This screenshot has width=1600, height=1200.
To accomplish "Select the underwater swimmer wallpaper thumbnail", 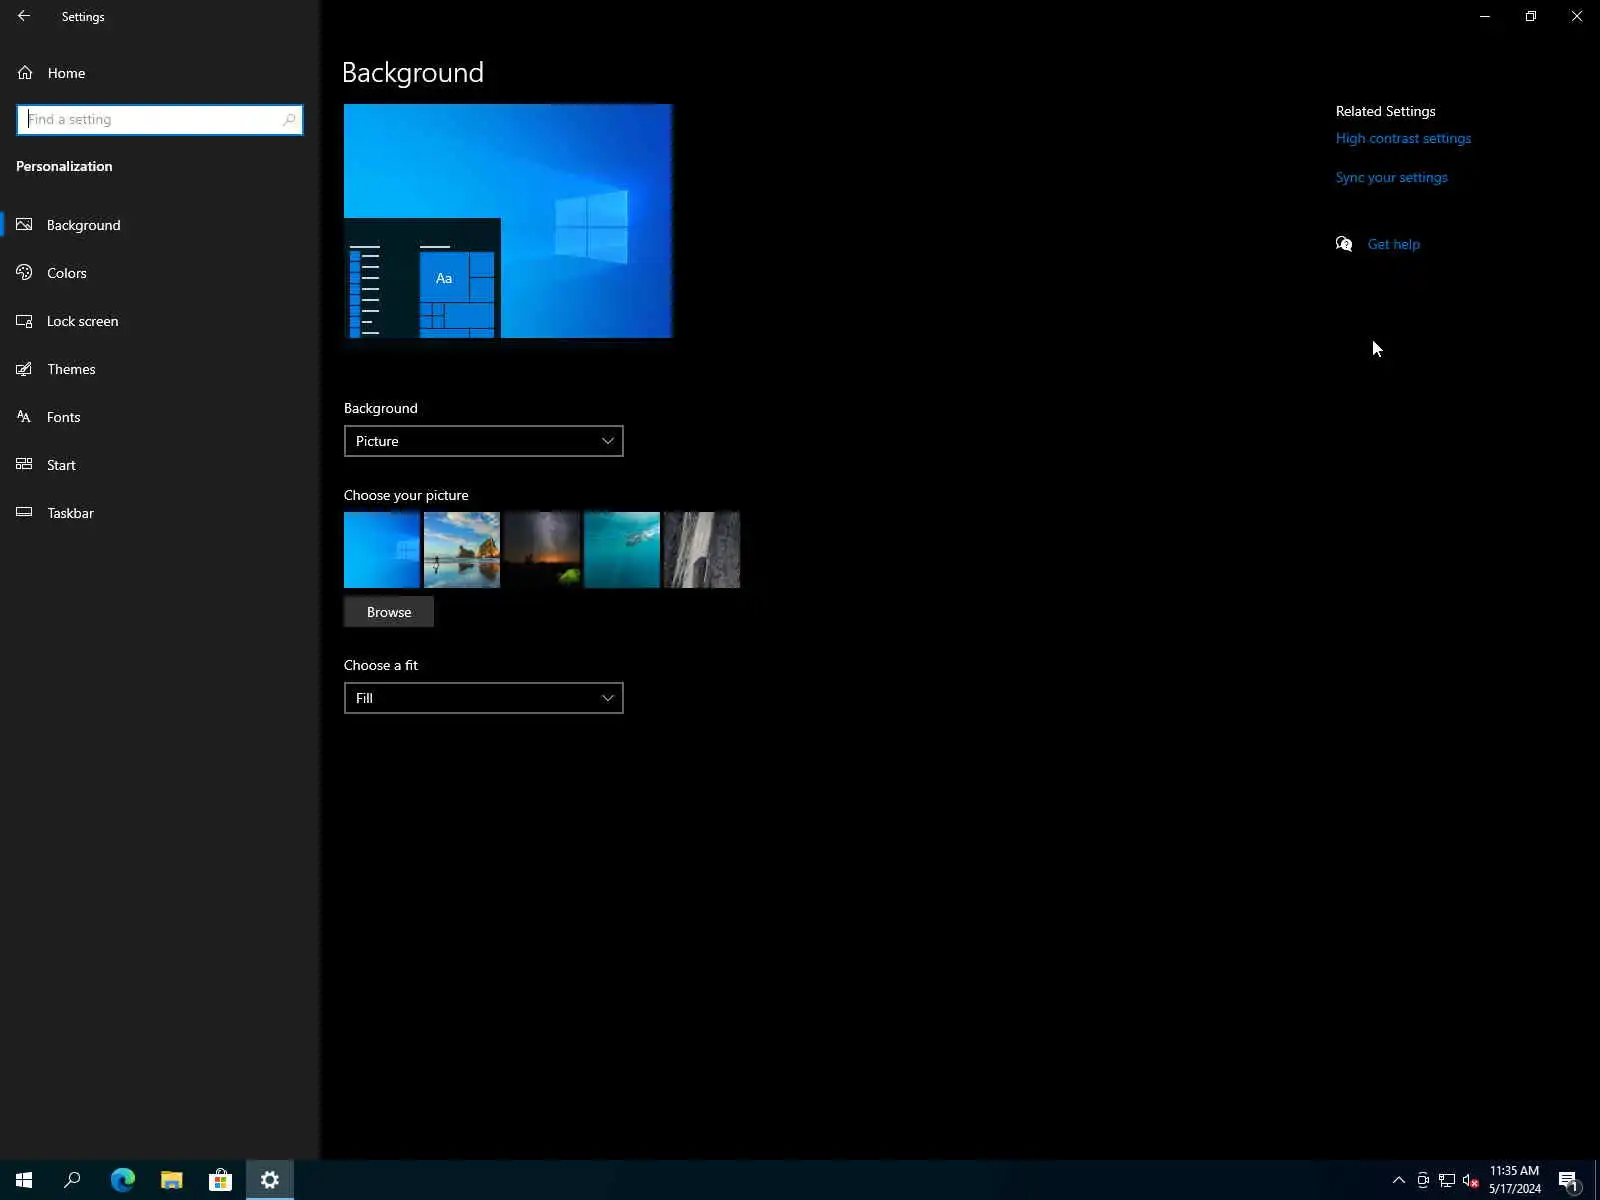I will 622,550.
